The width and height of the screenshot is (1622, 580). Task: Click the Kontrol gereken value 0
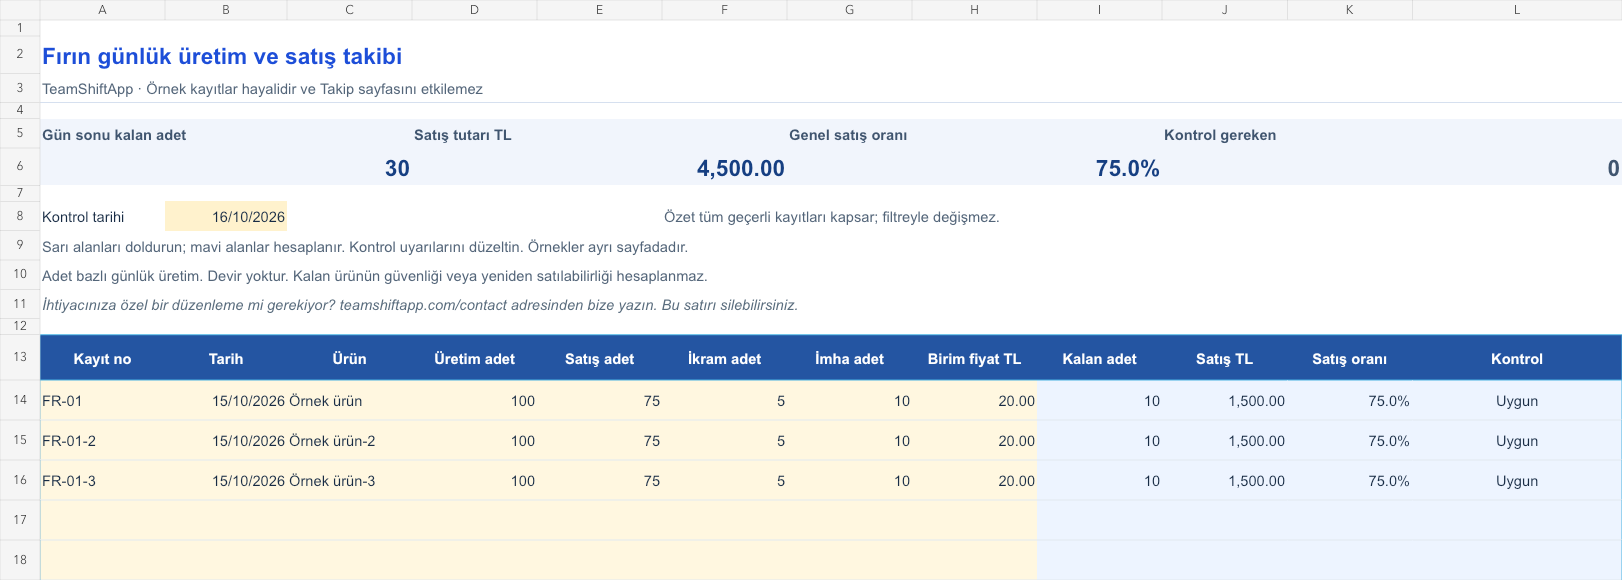(x=1613, y=169)
